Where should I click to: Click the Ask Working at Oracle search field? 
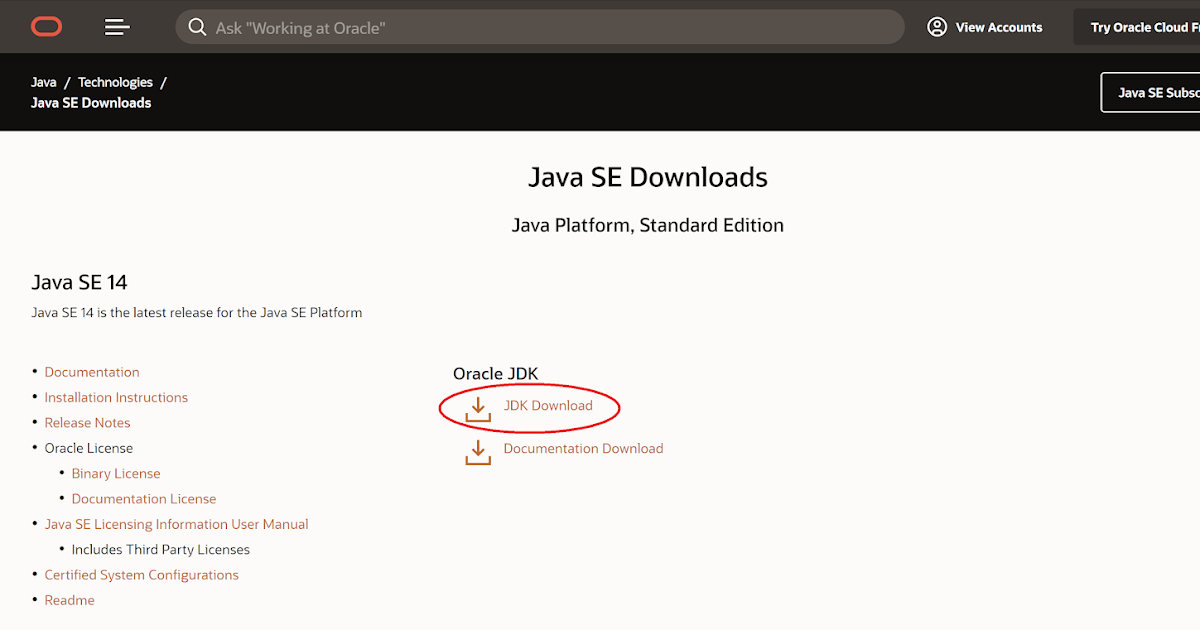(540, 27)
